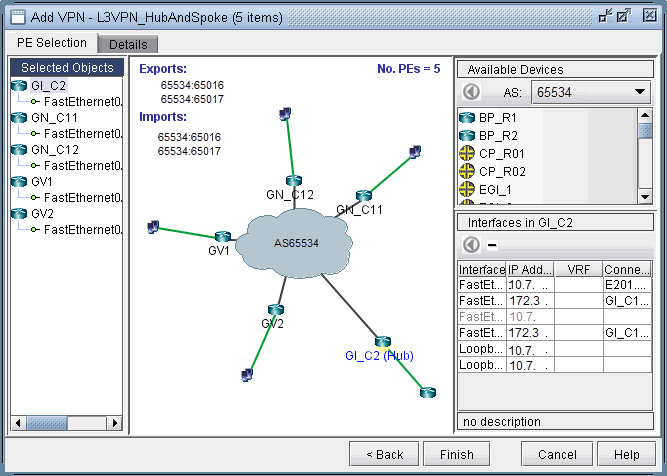Click the GI_C2 (Hub) router icon
This screenshot has width=667, height=476.
pyautogui.click(x=382, y=342)
